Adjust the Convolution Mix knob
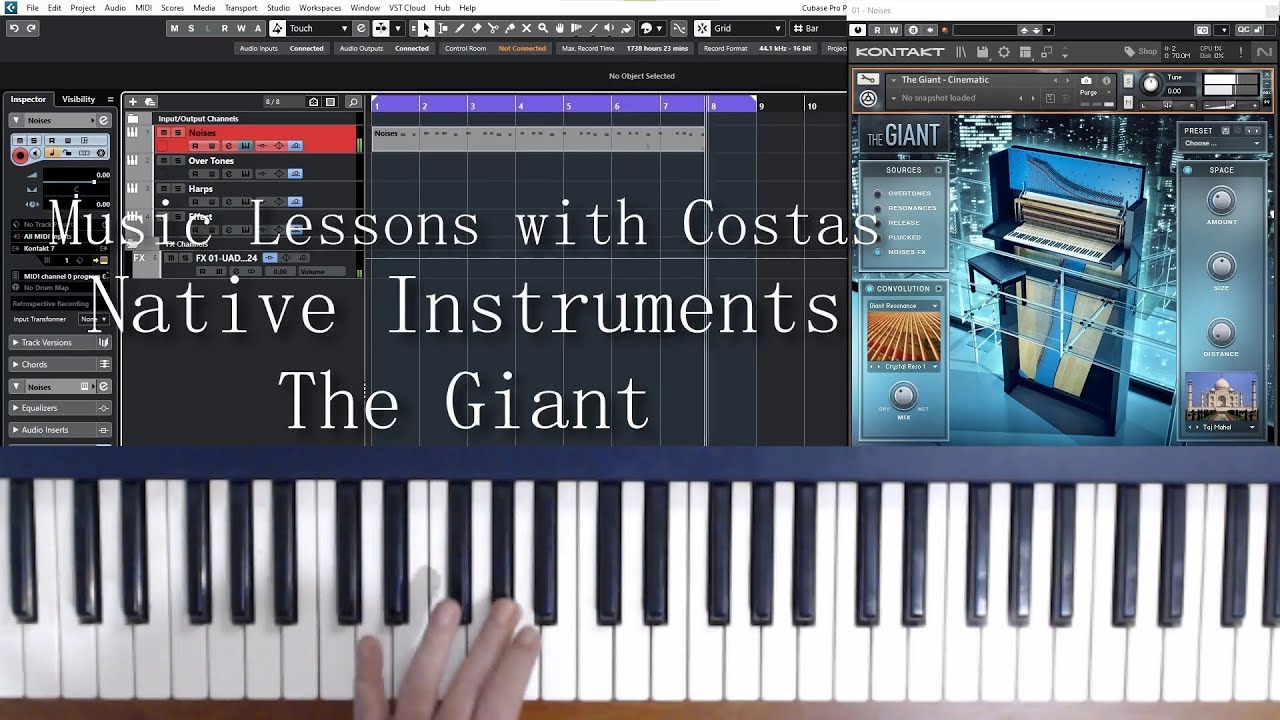Screen dimensions: 1280x720 (904, 395)
